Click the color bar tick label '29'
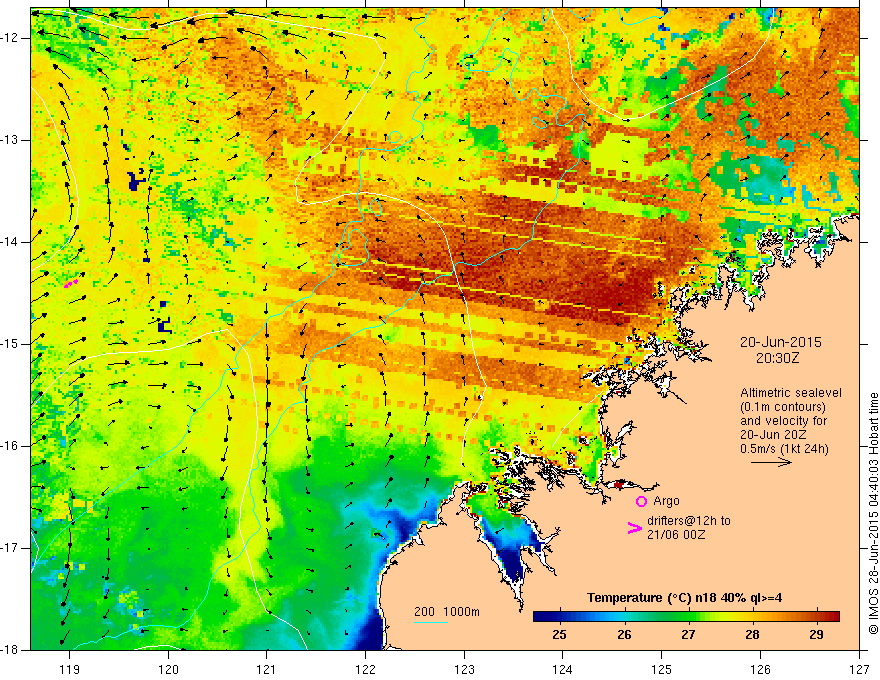Image resolution: width=880 pixels, height=680 pixels. [x=817, y=635]
